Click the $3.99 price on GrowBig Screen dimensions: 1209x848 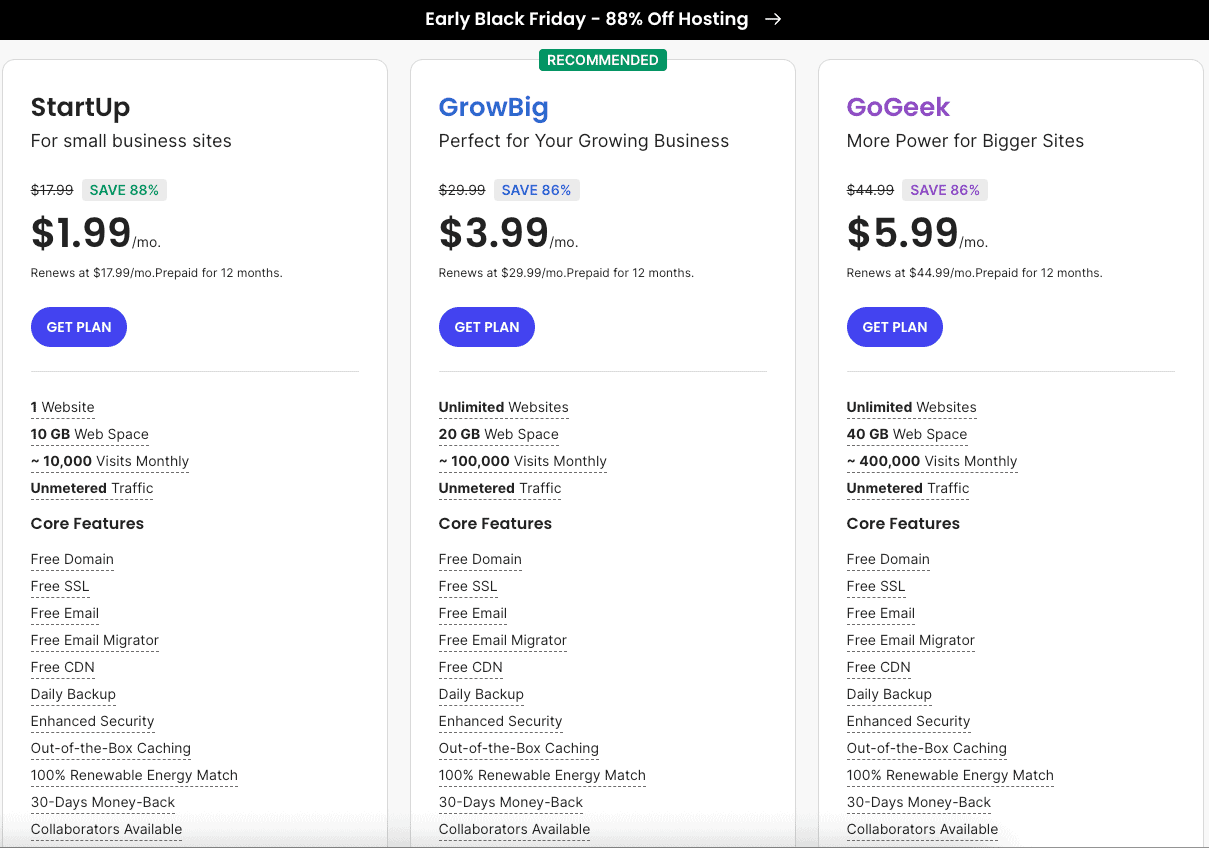click(x=494, y=232)
